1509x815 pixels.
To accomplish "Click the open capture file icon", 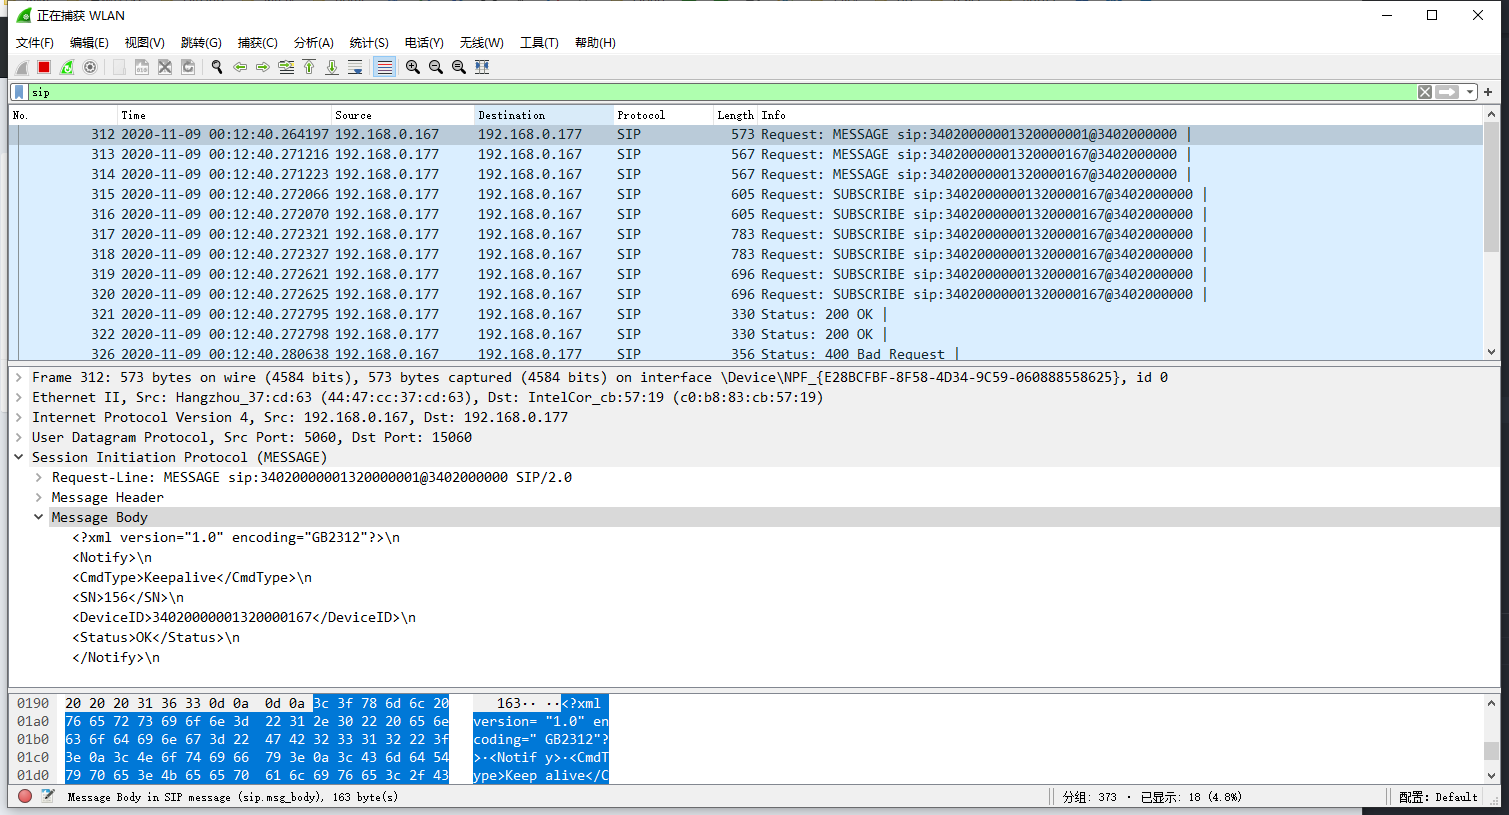I will (x=119, y=67).
